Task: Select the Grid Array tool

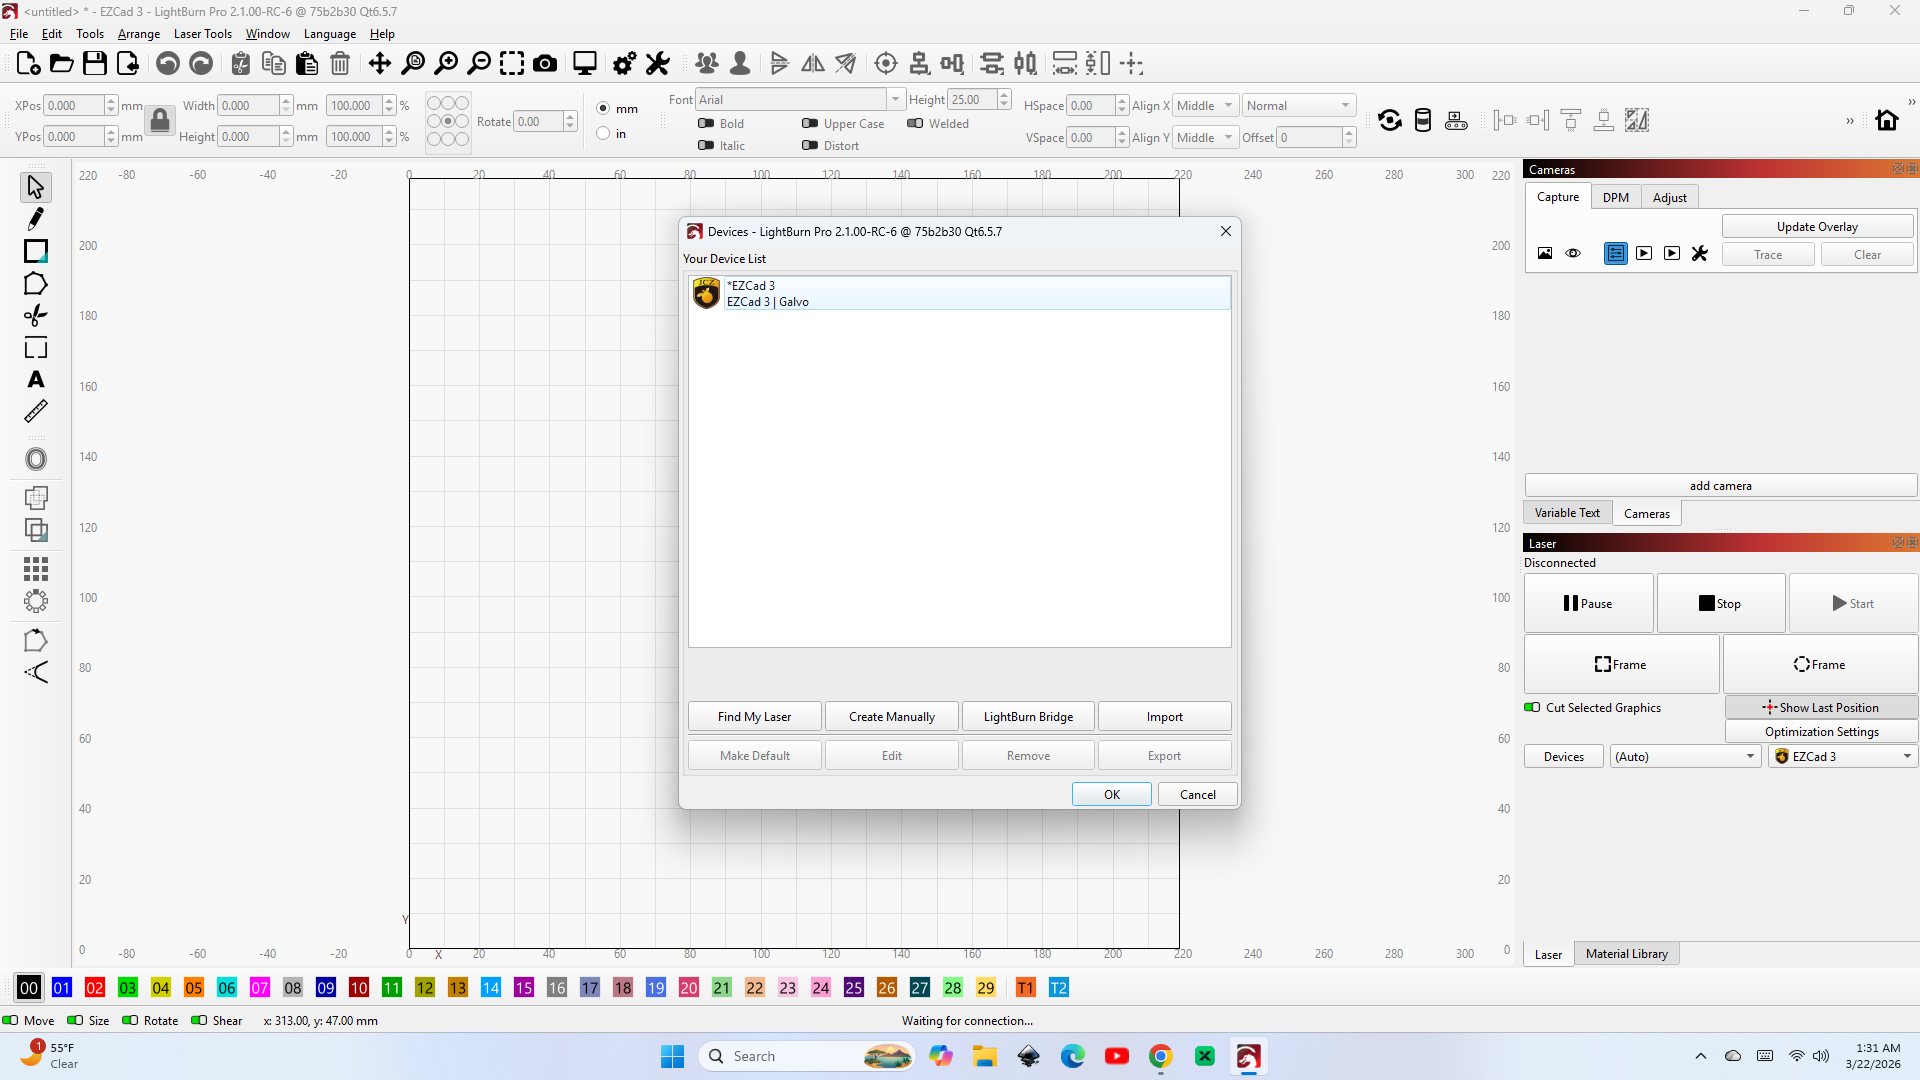Action: (x=36, y=569)
